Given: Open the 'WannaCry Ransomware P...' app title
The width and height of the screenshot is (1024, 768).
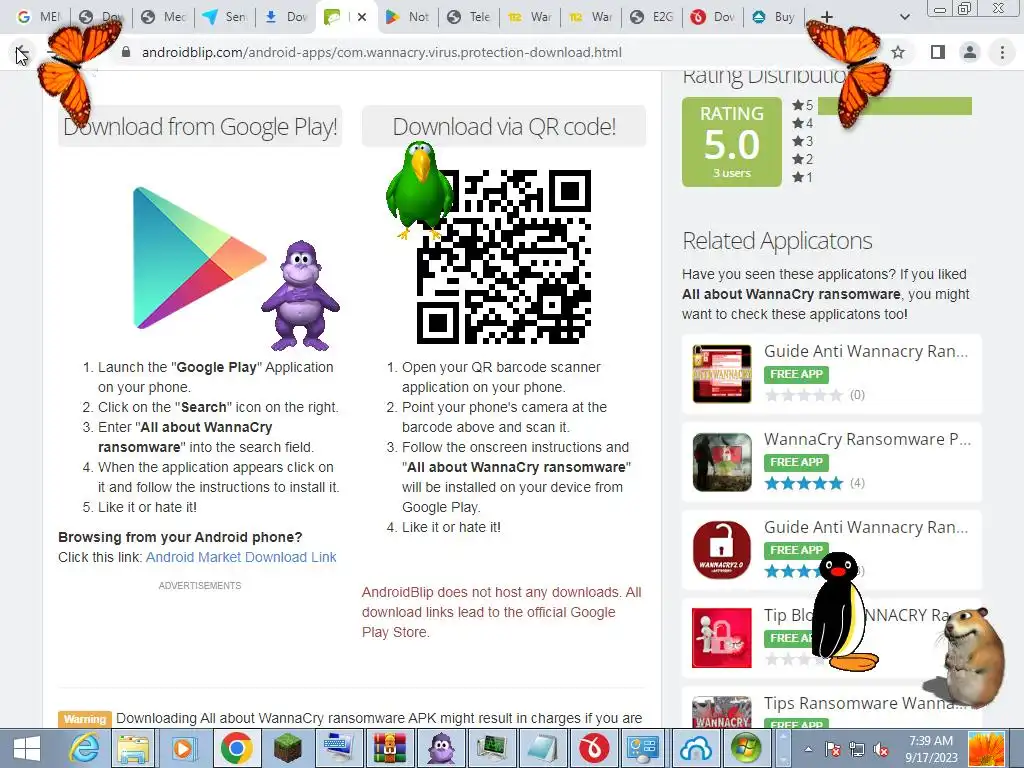Looking at the screenshot, I should (x=867, y=440).
